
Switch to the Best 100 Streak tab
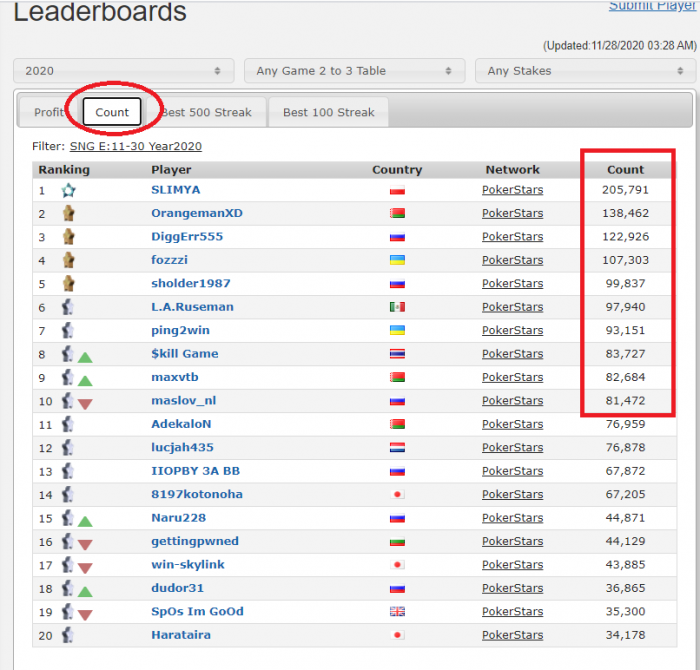click(x=329, y=112)
